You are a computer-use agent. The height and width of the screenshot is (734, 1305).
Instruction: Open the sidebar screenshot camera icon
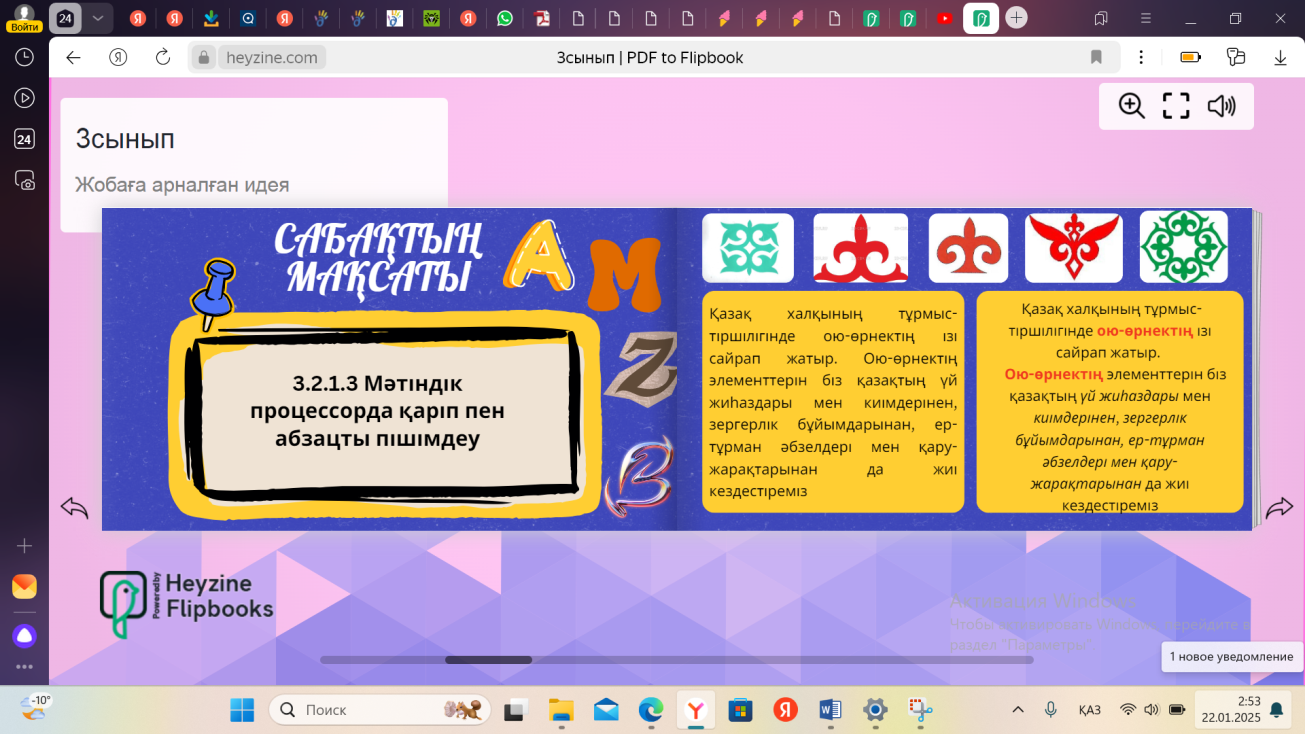pos(24,180)
